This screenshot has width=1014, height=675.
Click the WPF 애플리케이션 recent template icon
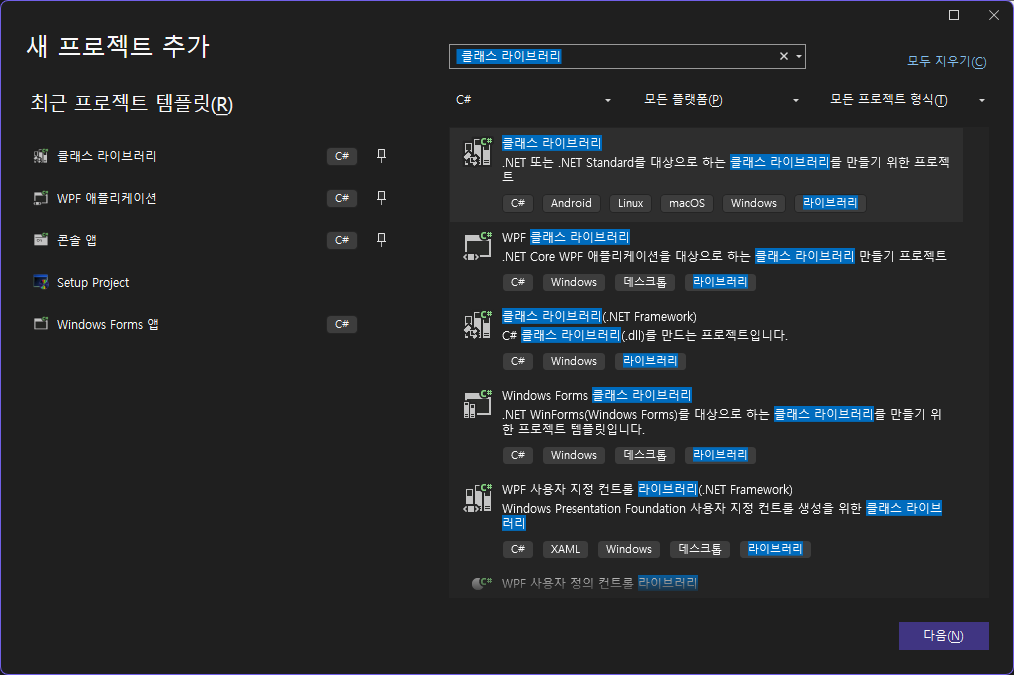40,198
